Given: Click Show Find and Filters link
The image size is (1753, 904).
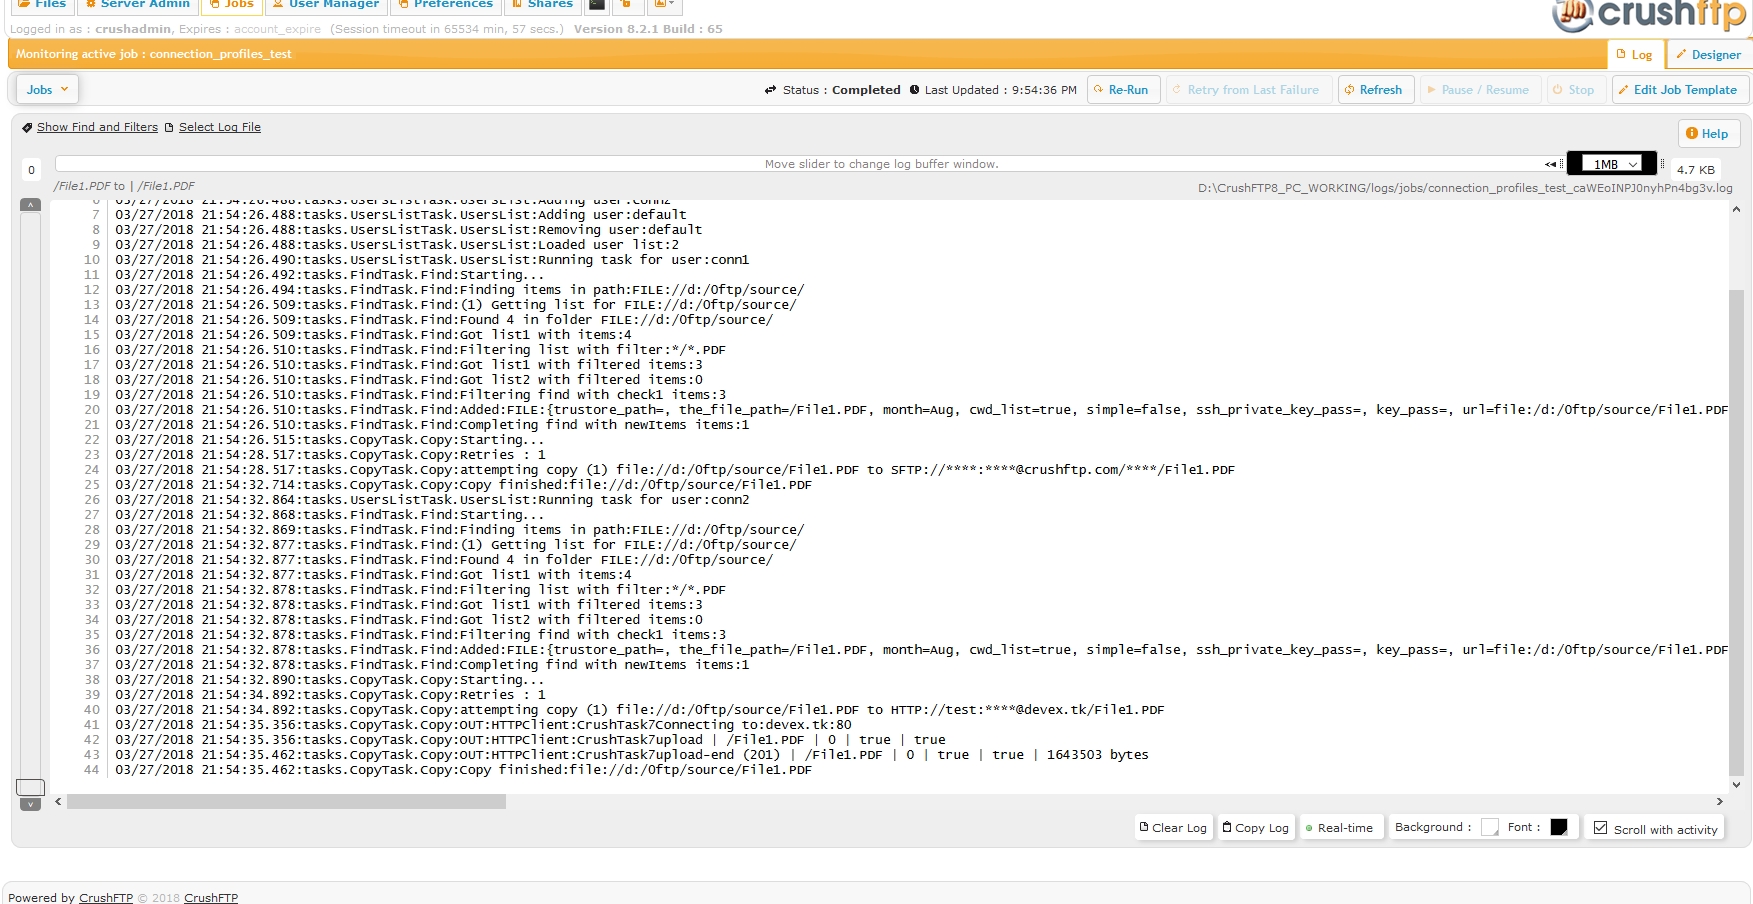Looking at the screenshot, I should (97, 127).
